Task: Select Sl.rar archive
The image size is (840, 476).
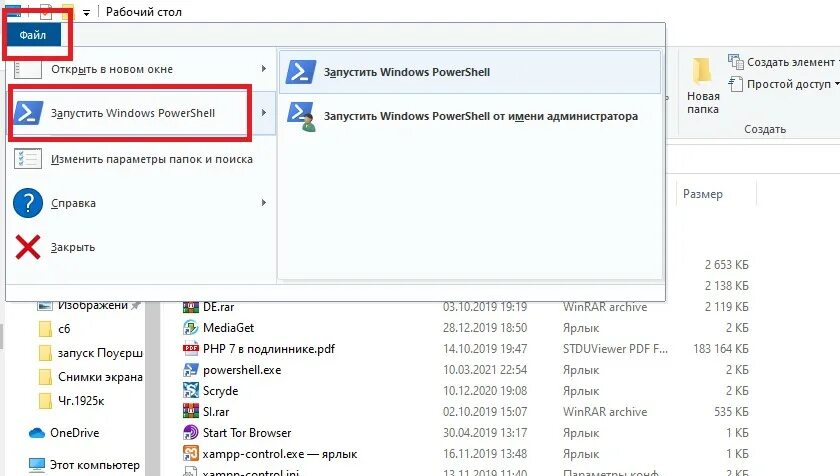Action: pyautogui.click(x=216, y=412)
